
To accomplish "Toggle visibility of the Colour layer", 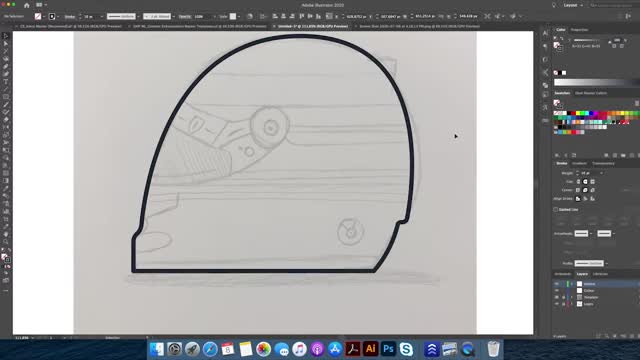I will coord(557,291).
